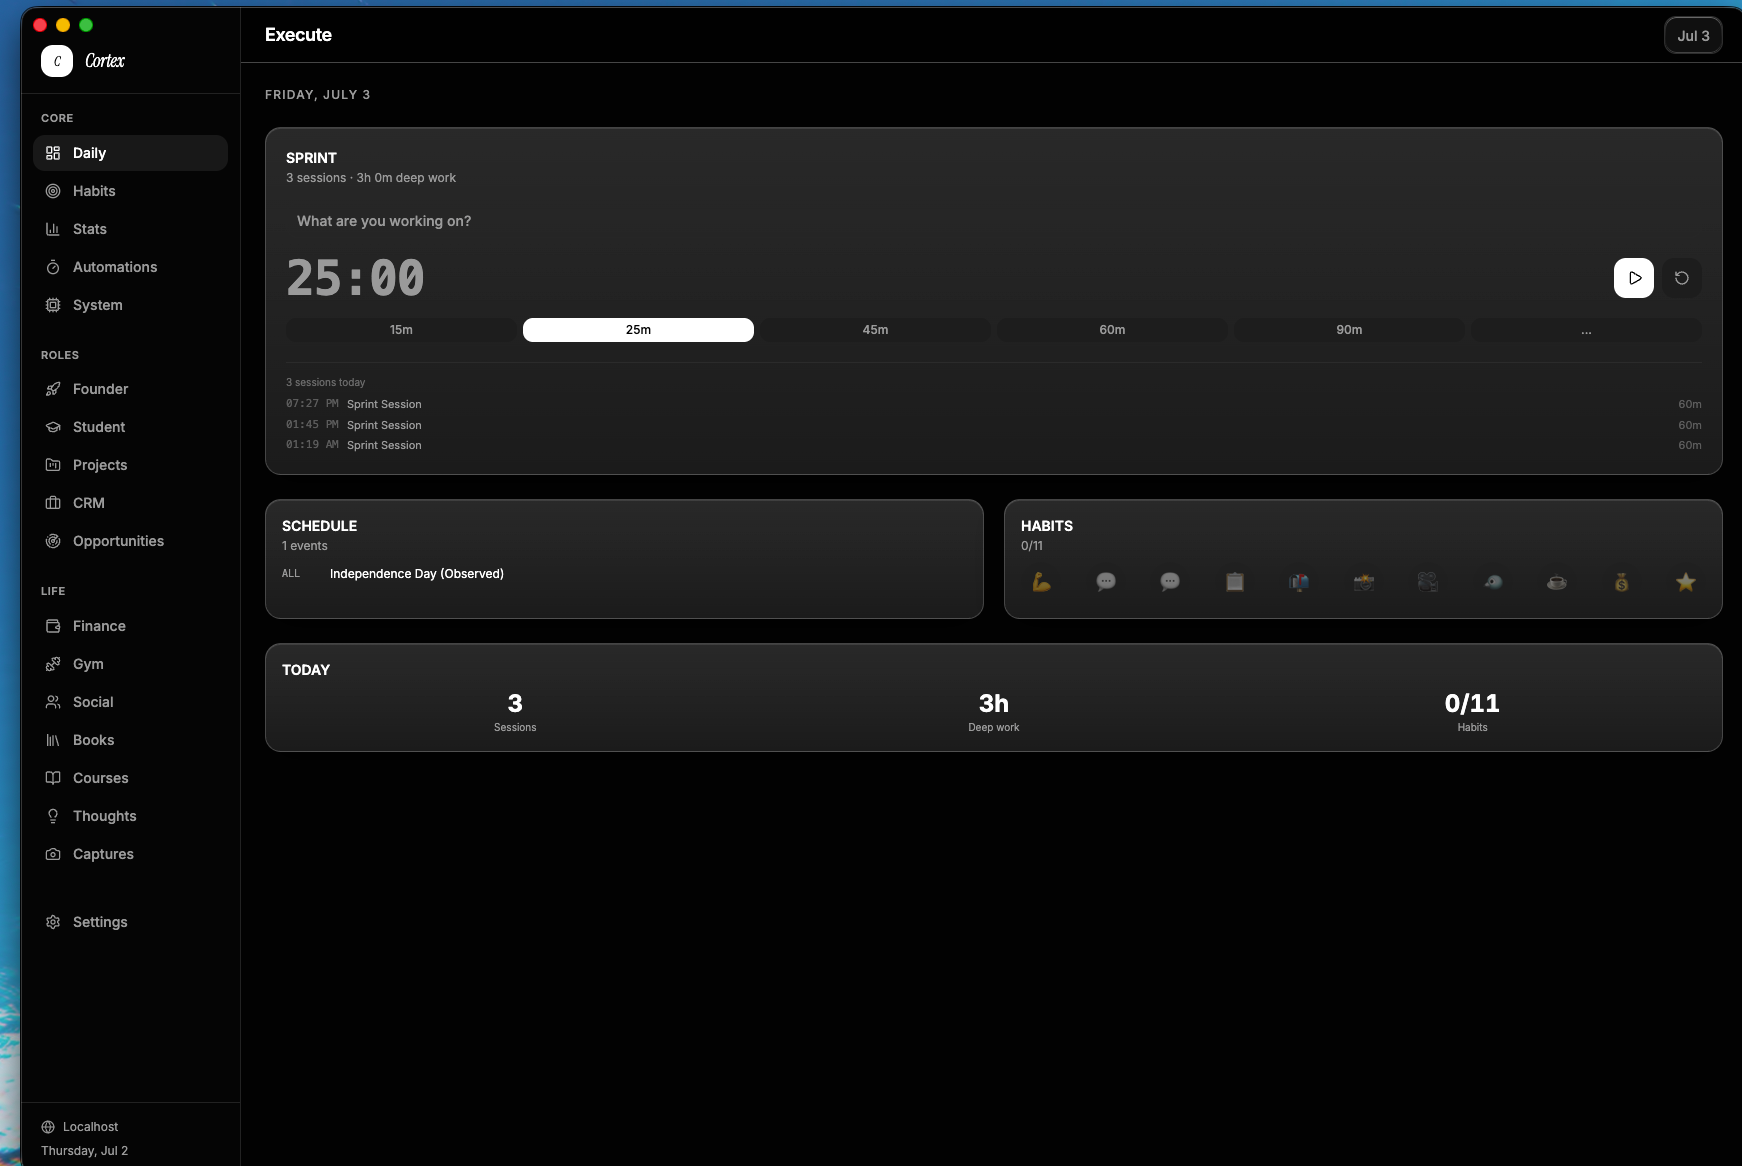
Task: Mark the money bag habit done
Action: [1621, 582]
